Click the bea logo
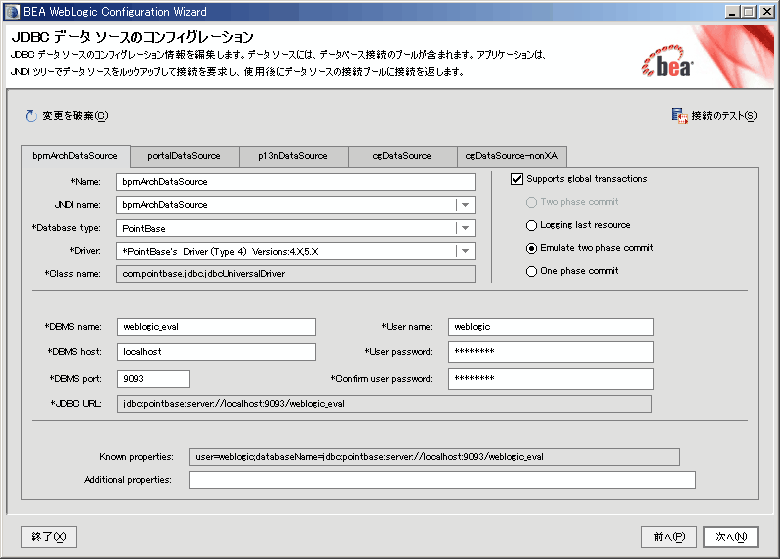The width and height of the screenshot is (780, 559). [x=668, y=63]
